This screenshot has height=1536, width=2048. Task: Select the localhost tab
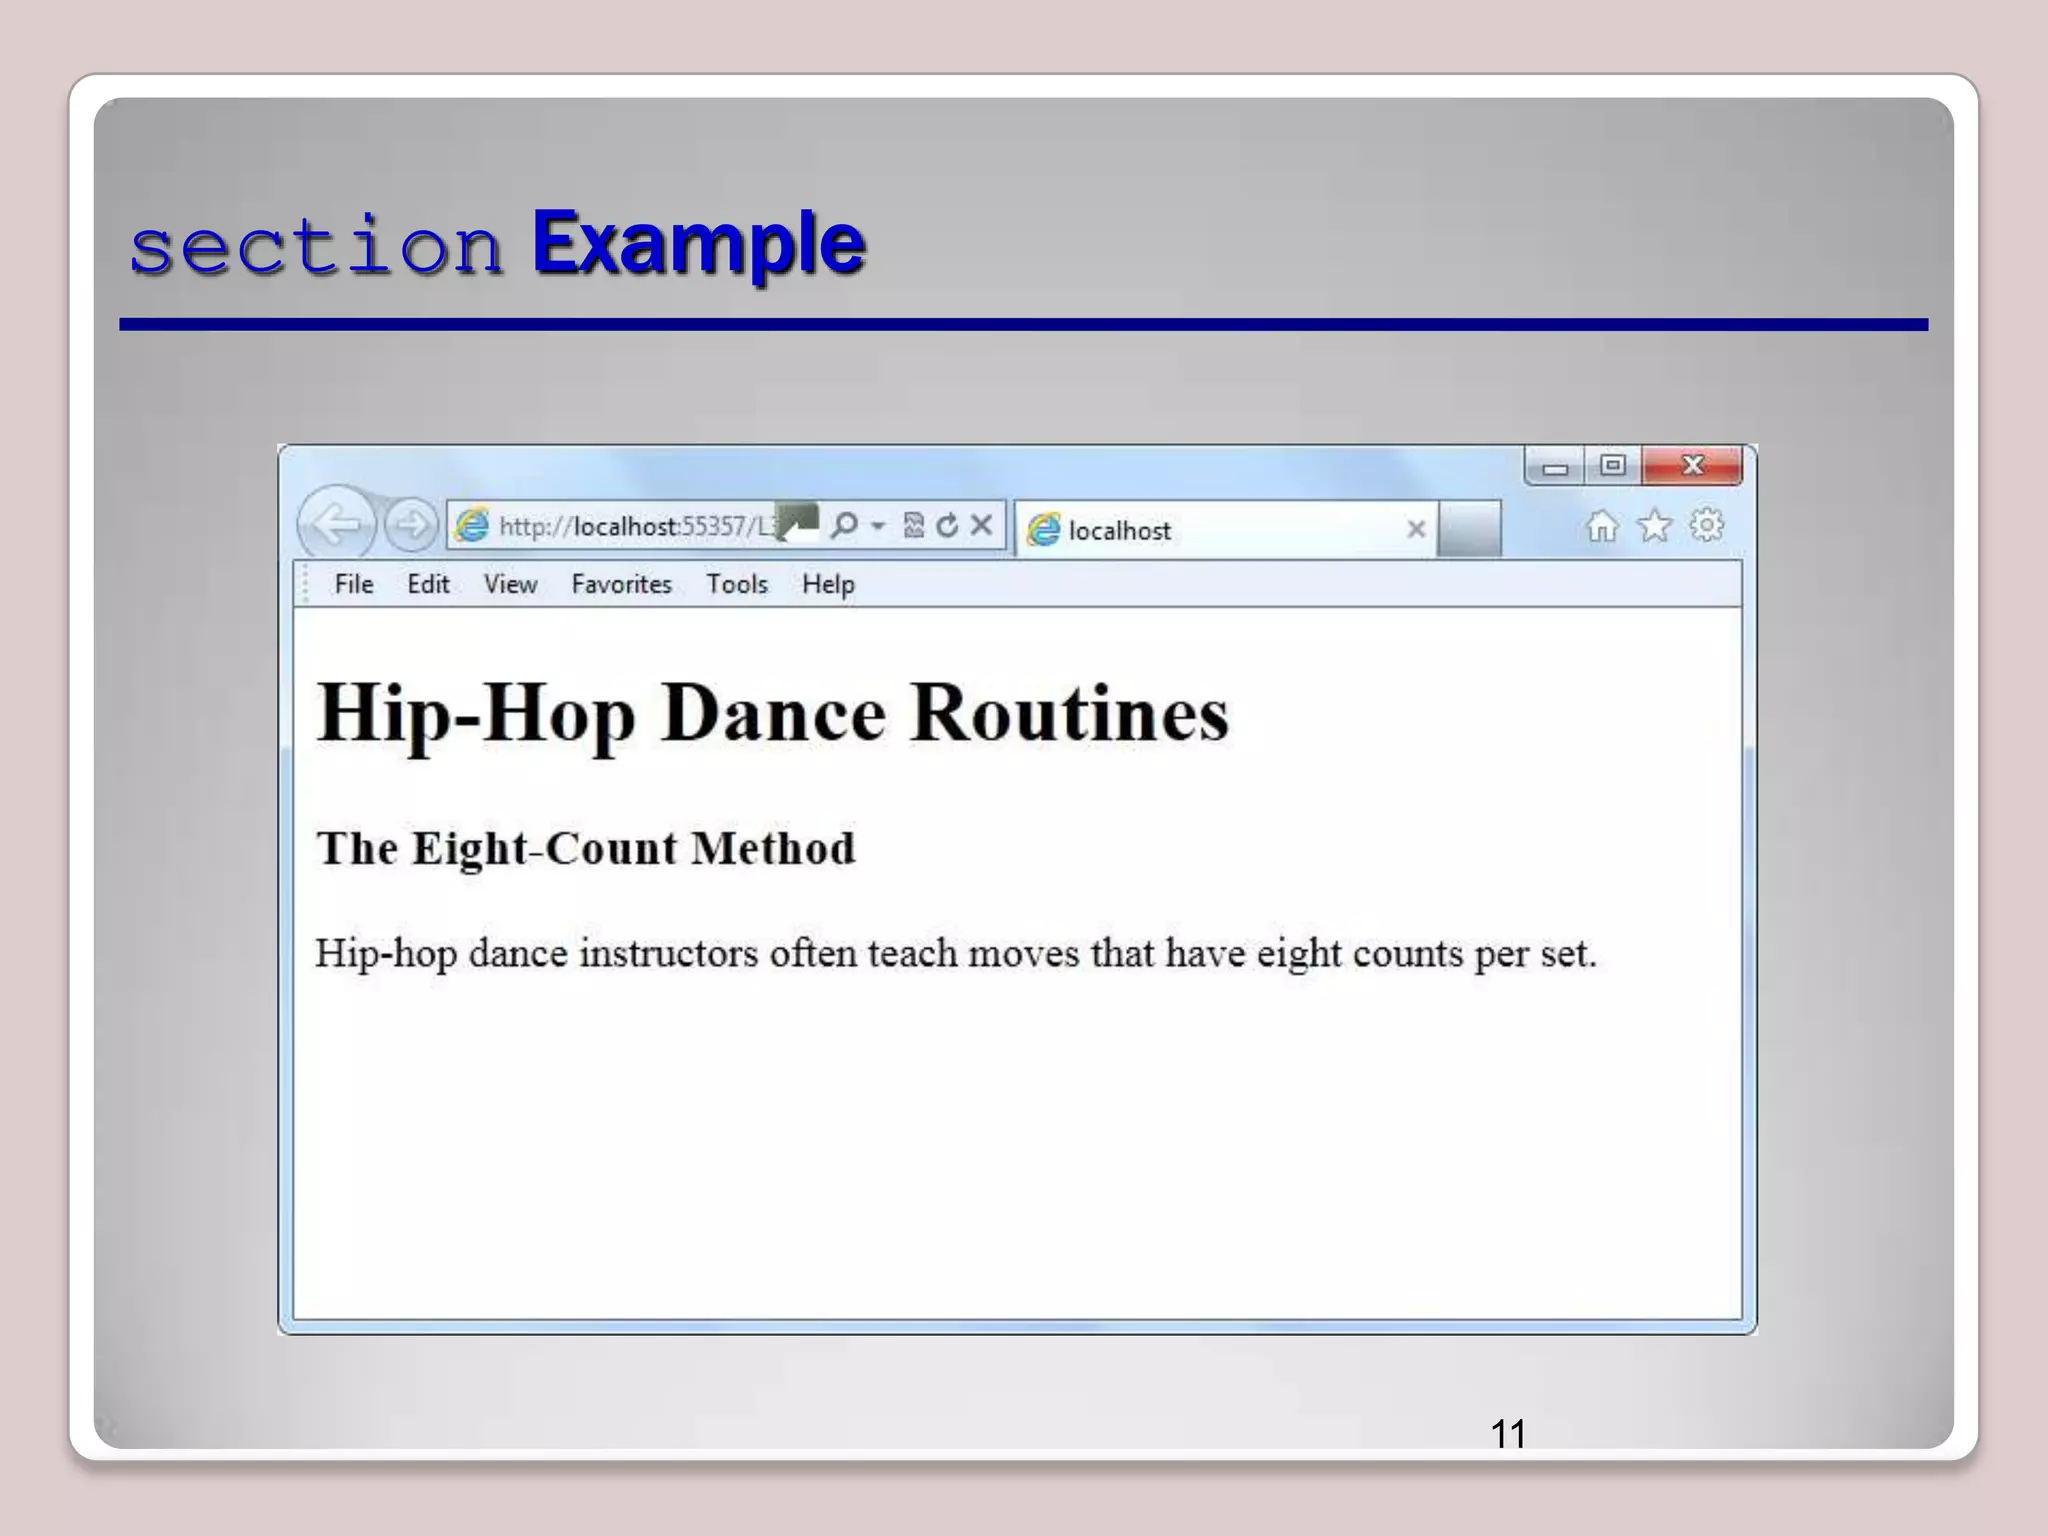pyautogui.click(x=1227, y=529)
